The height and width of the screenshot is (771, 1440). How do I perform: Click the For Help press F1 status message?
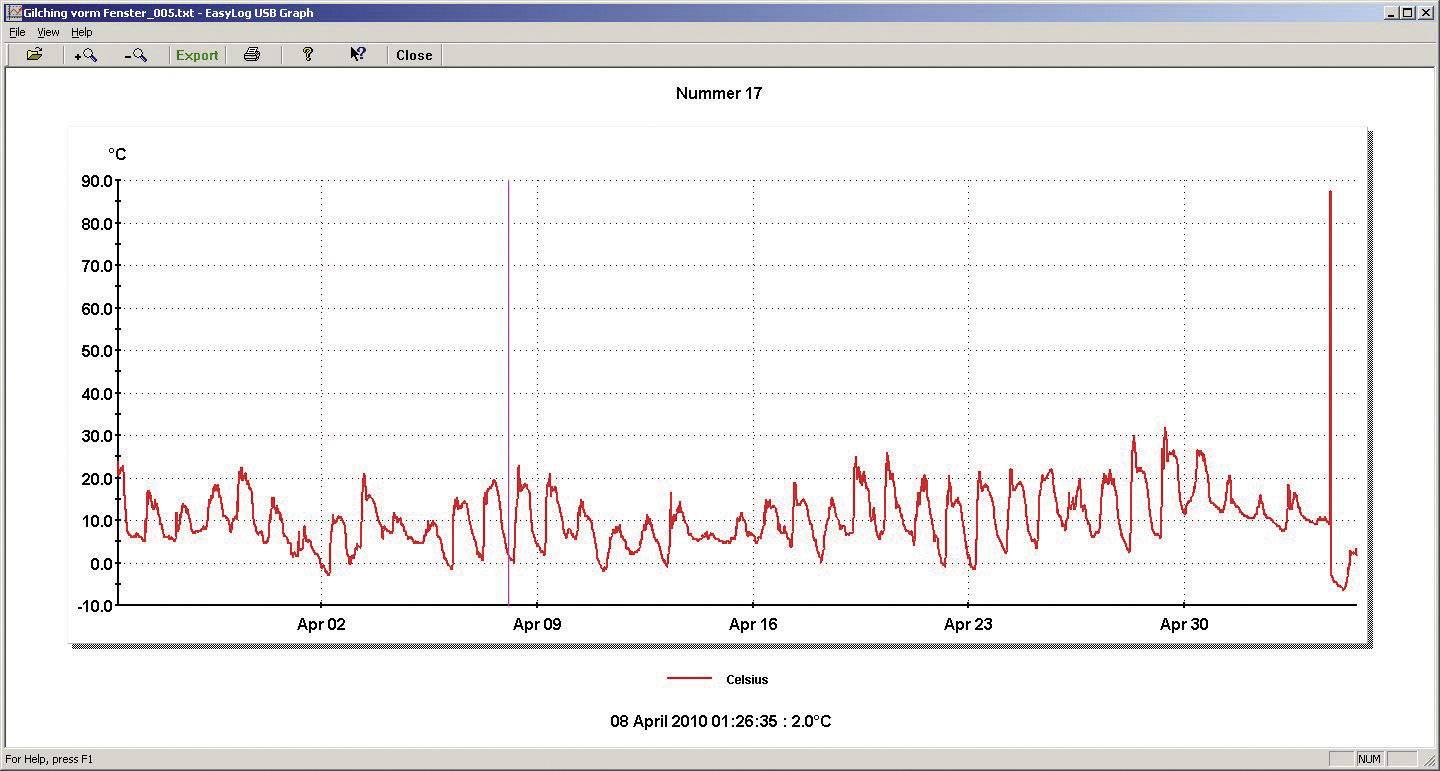[48, 759]
